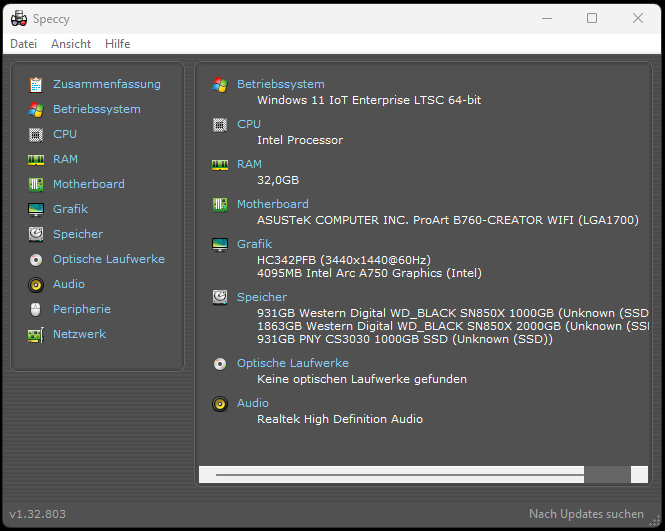Click the Grafik monitor icon in sidebar
Viewport: 665px width, 531px height.
36,210
